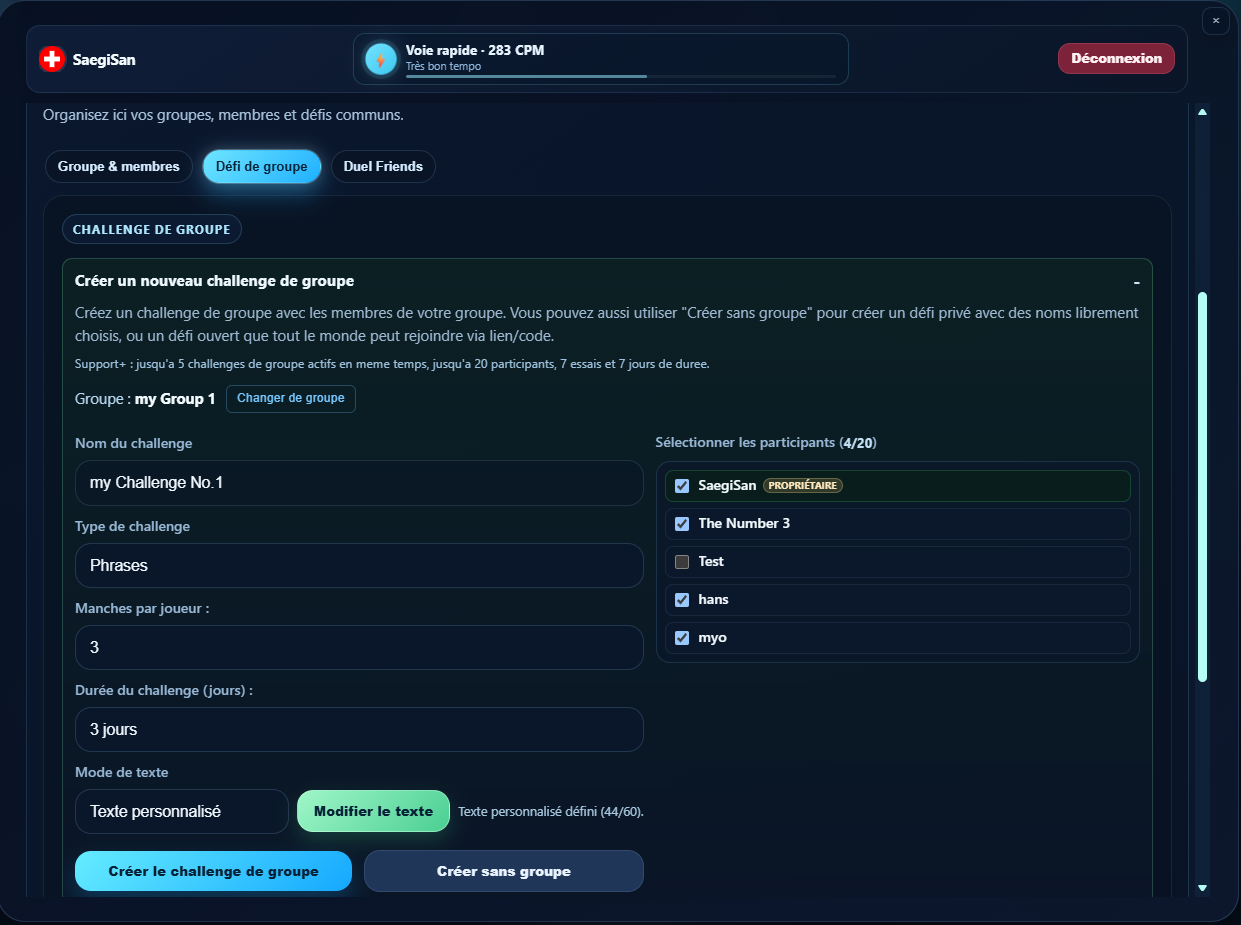Switch to the Groupe & membres tab
This screenshot has height=925, width=1241.
coord(119,166)
